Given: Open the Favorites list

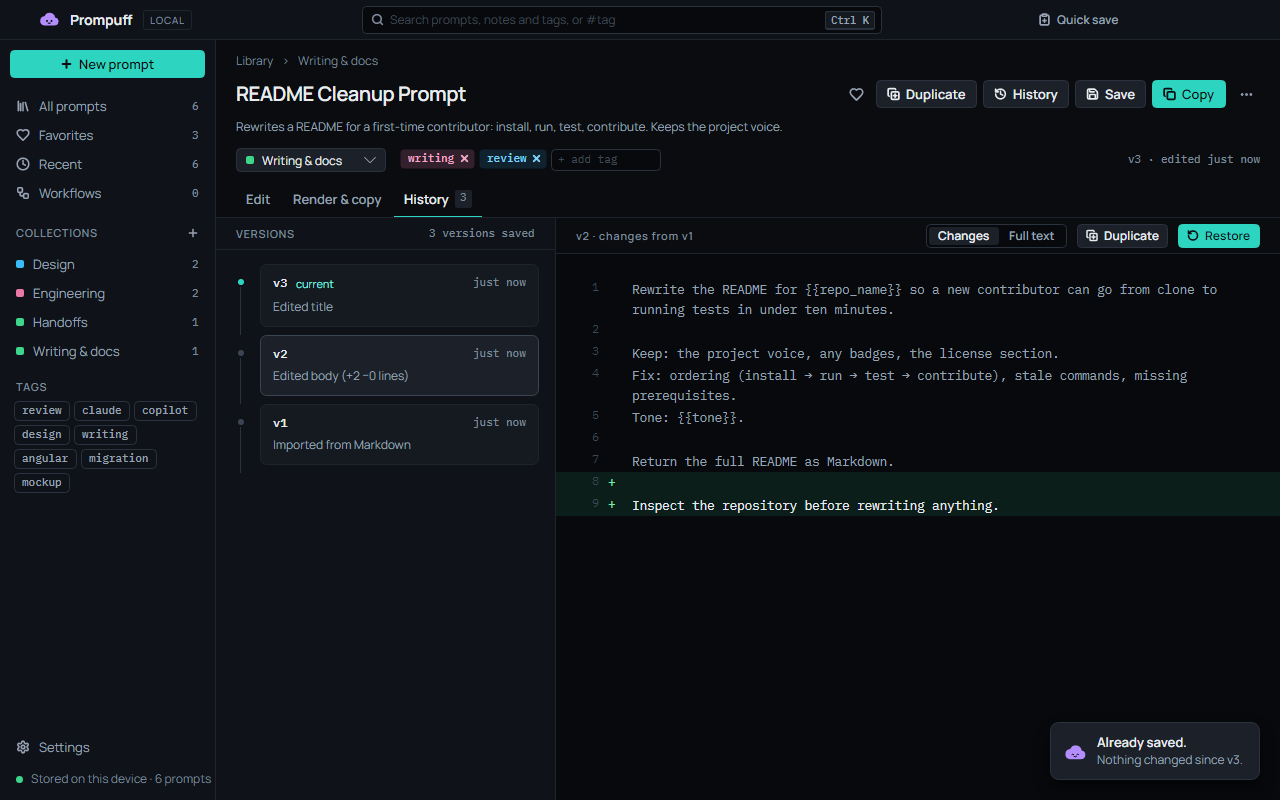Looking at the screenshot, I should point(107,135).
